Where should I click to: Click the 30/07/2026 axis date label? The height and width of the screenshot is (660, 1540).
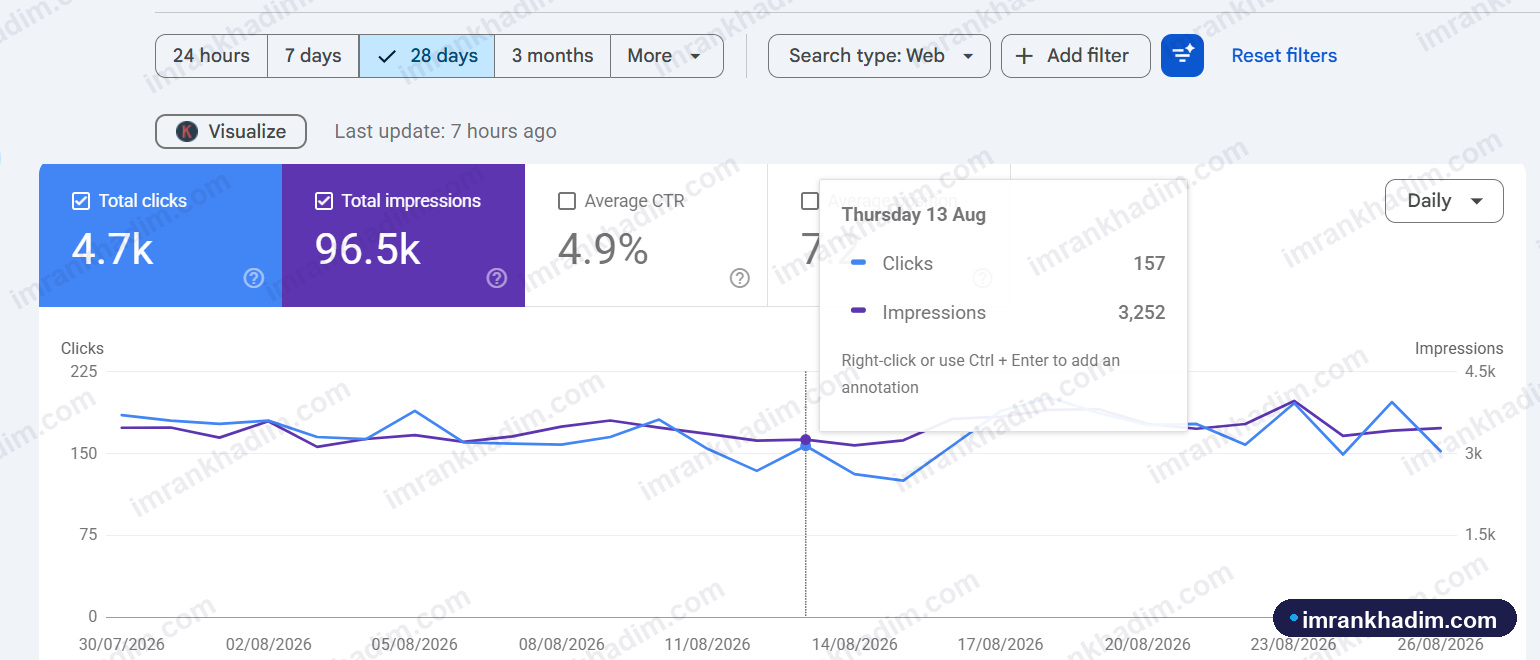(122, 645)
